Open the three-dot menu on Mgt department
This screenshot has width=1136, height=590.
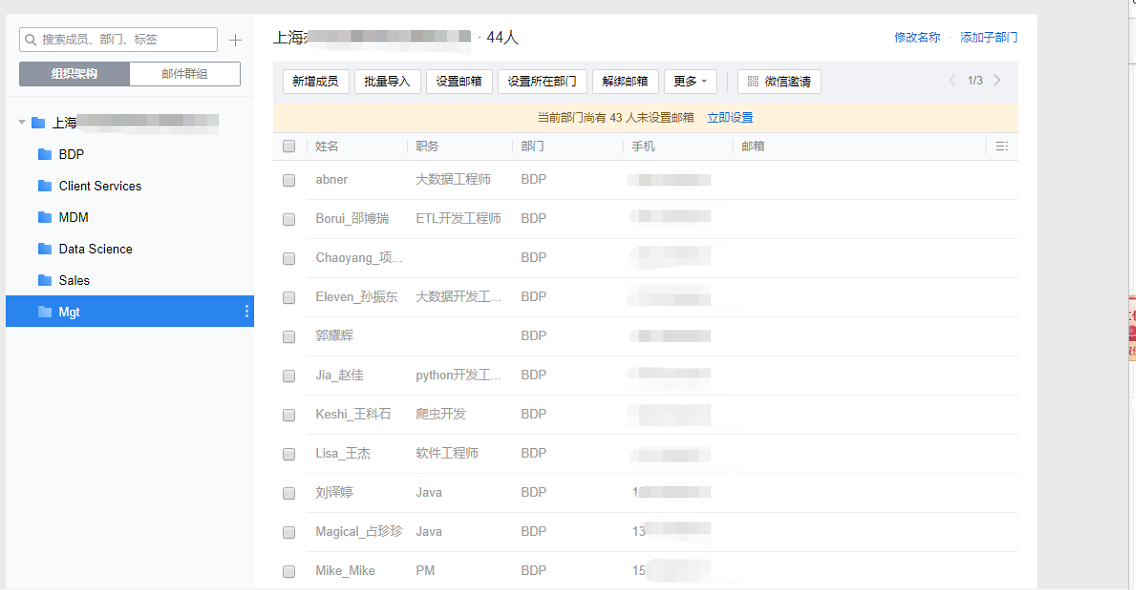pos(246,311)
